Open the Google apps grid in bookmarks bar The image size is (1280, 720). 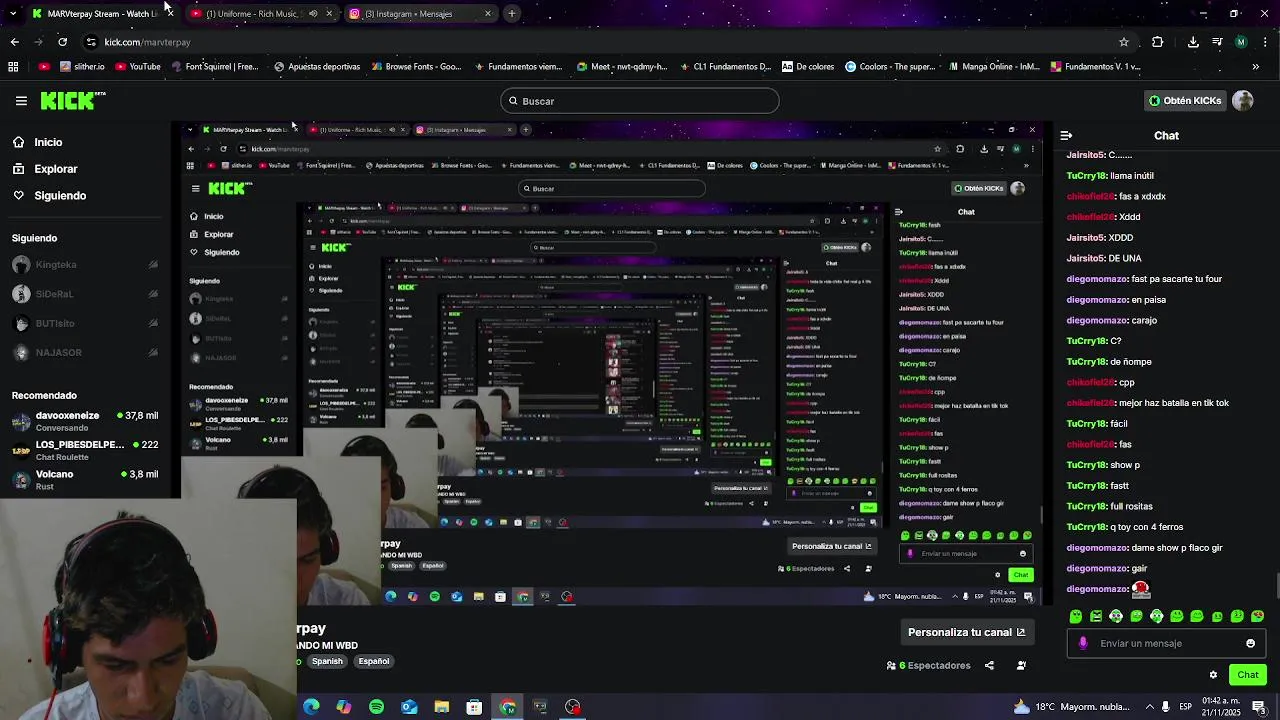[13, 67]
